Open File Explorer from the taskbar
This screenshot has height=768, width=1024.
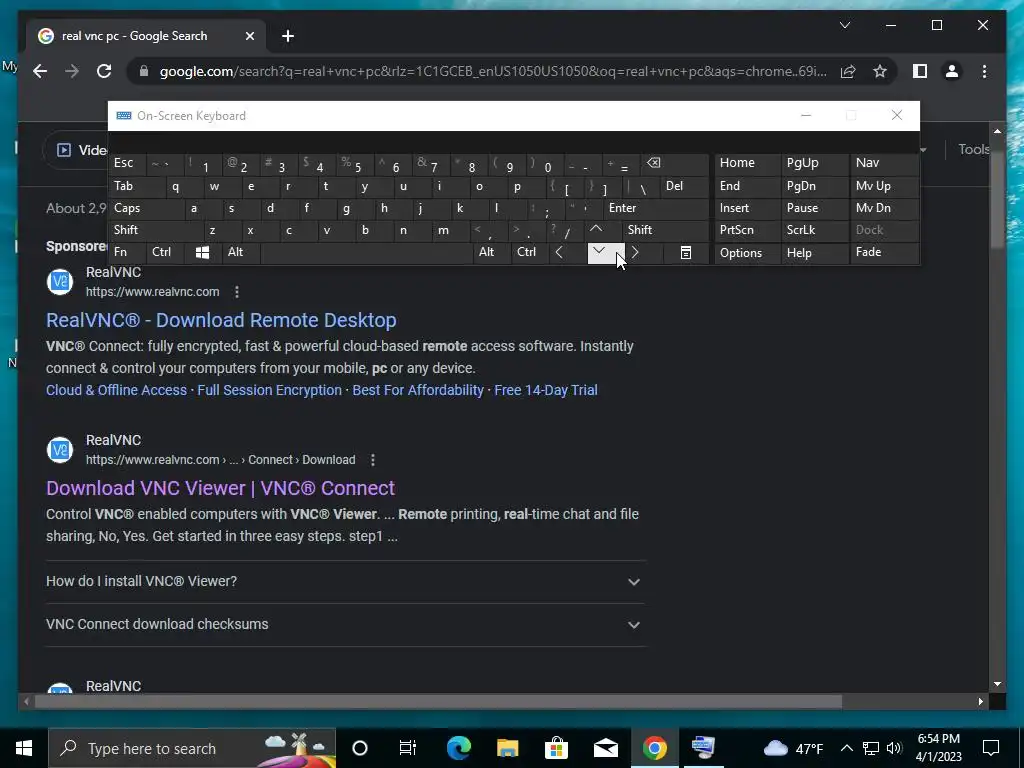coord(507,748)
